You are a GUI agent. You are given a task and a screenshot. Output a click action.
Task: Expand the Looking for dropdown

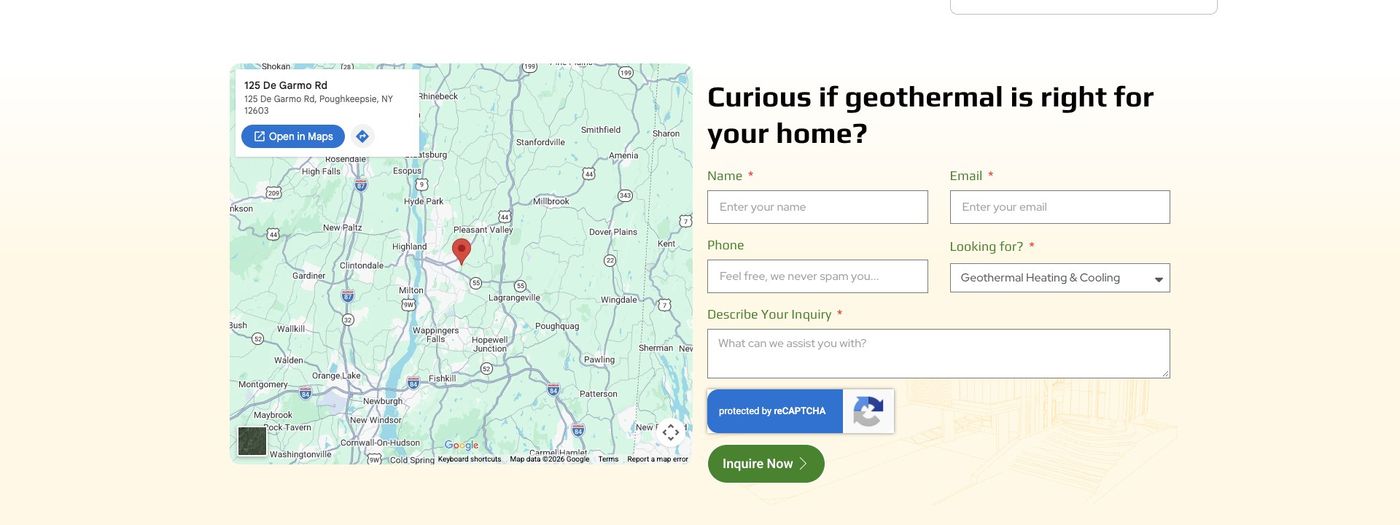(1059, 278)
